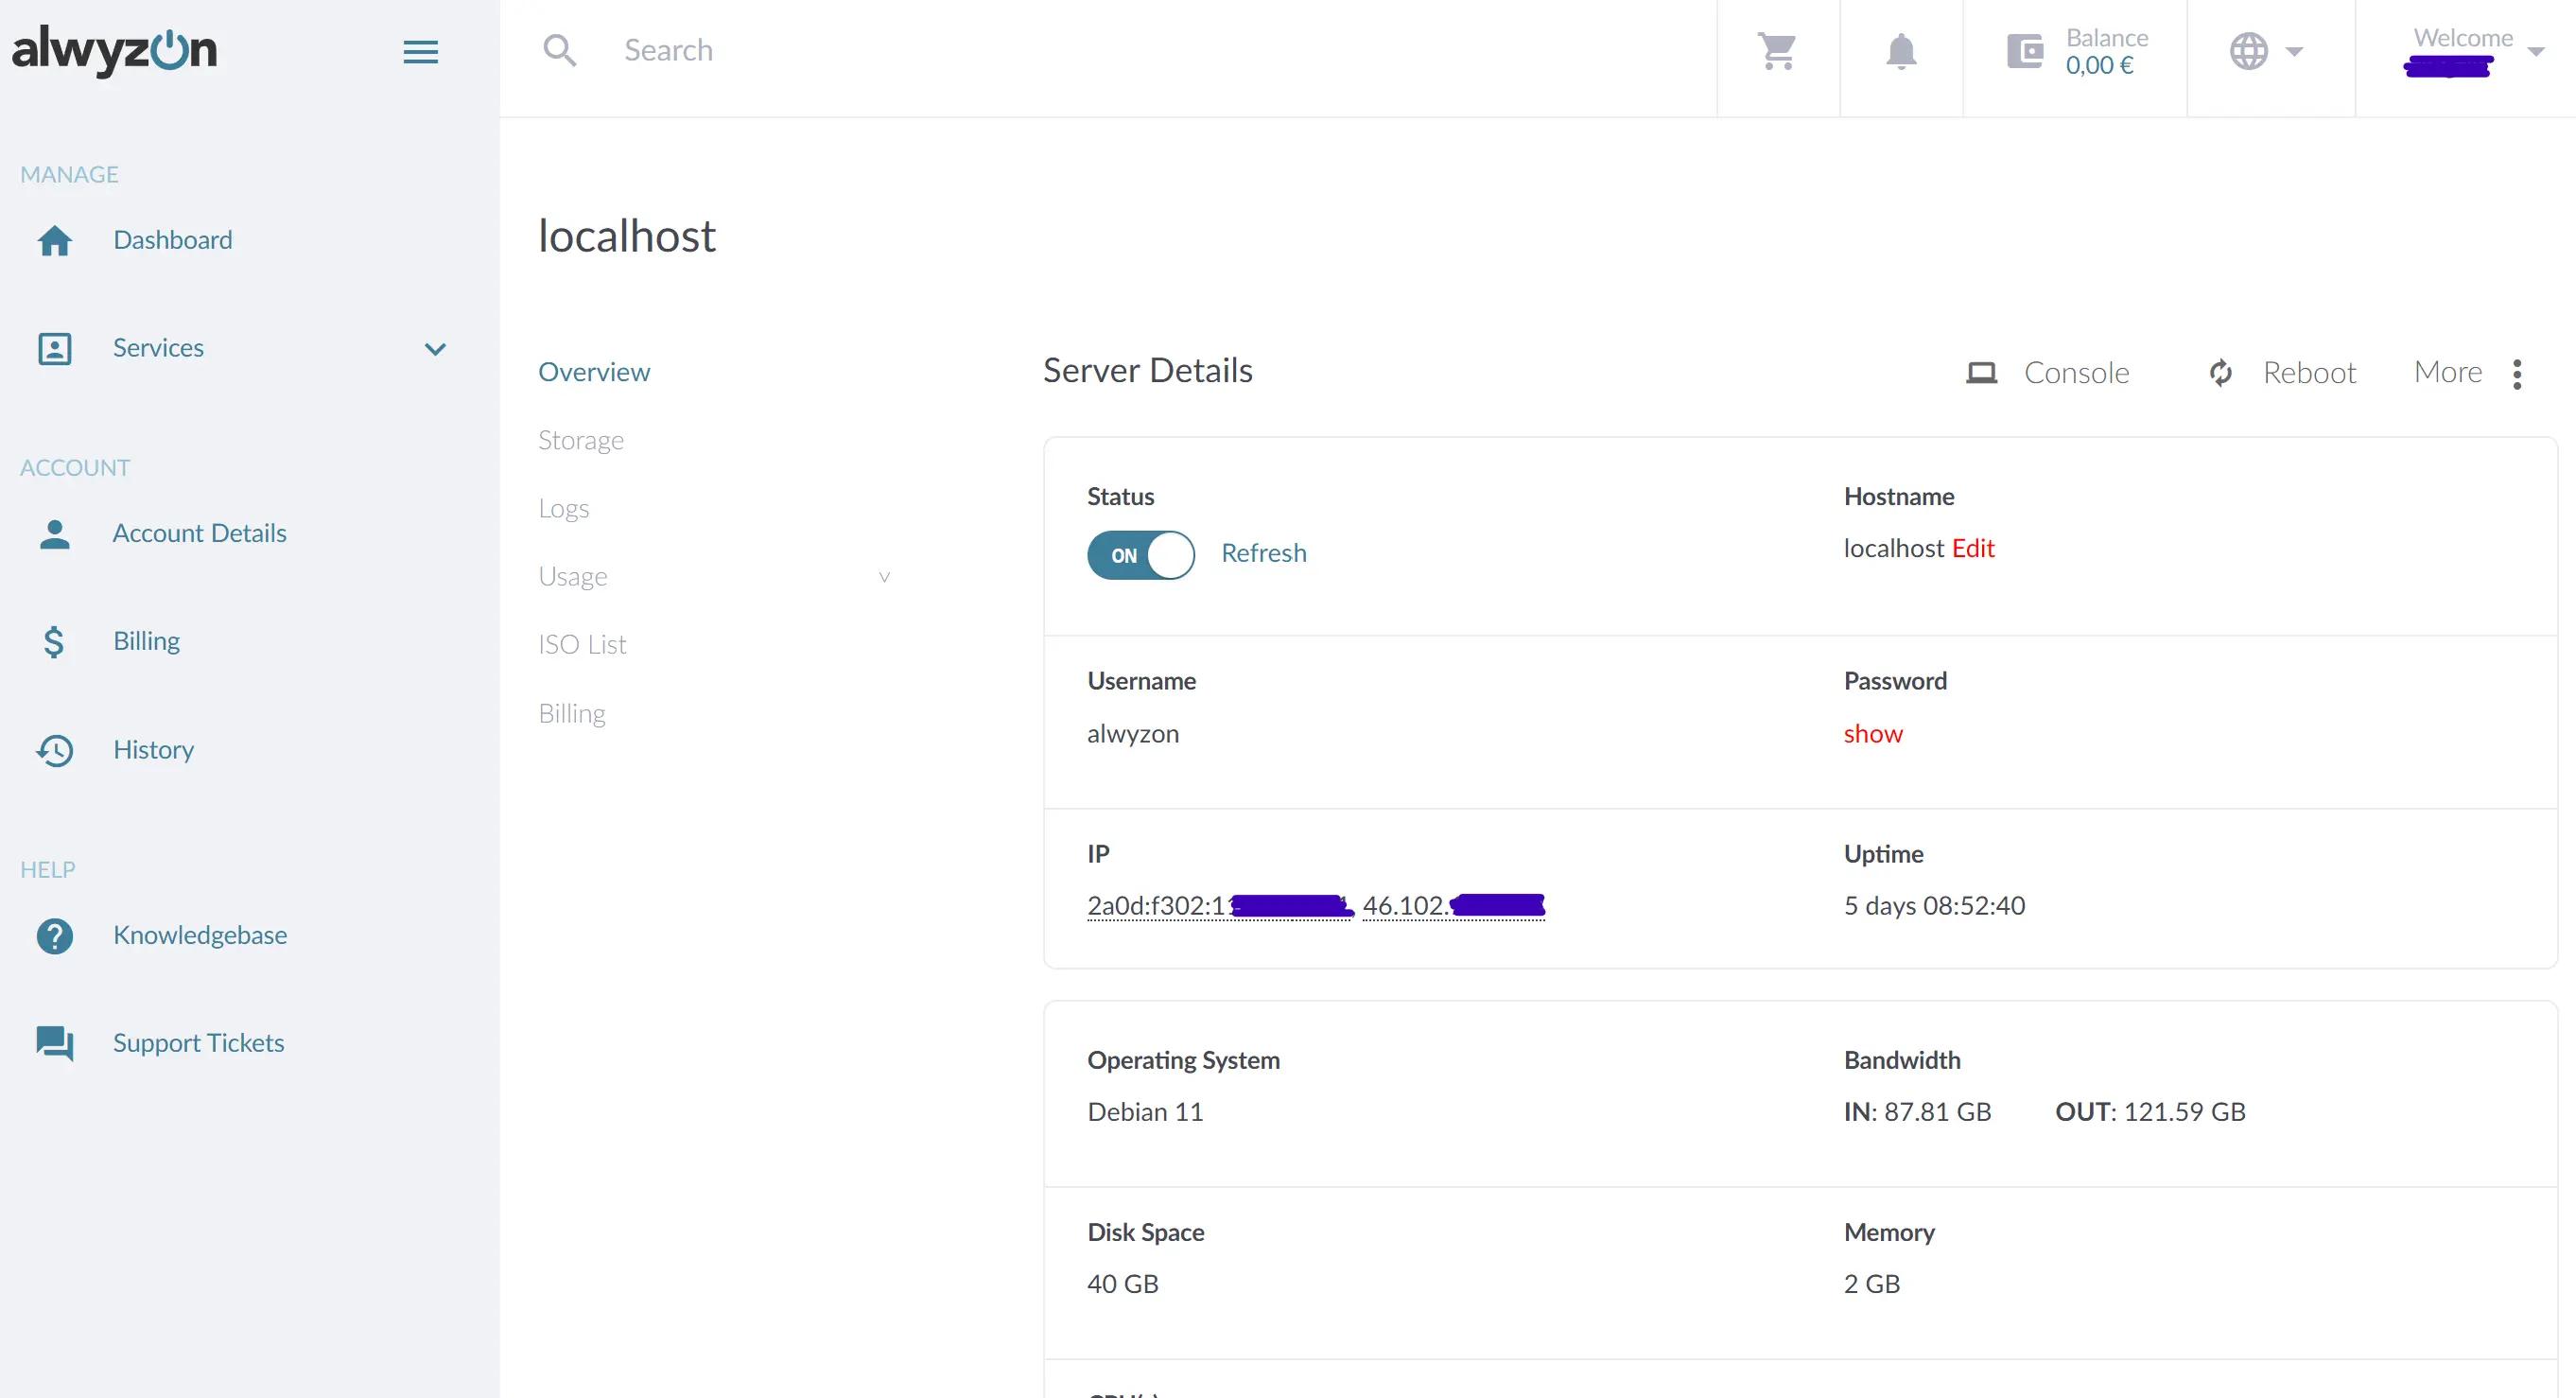Viewport: 2576px width, 1398px height.
Task: Click the Dashboard home icon
Action: click(54, 240)
